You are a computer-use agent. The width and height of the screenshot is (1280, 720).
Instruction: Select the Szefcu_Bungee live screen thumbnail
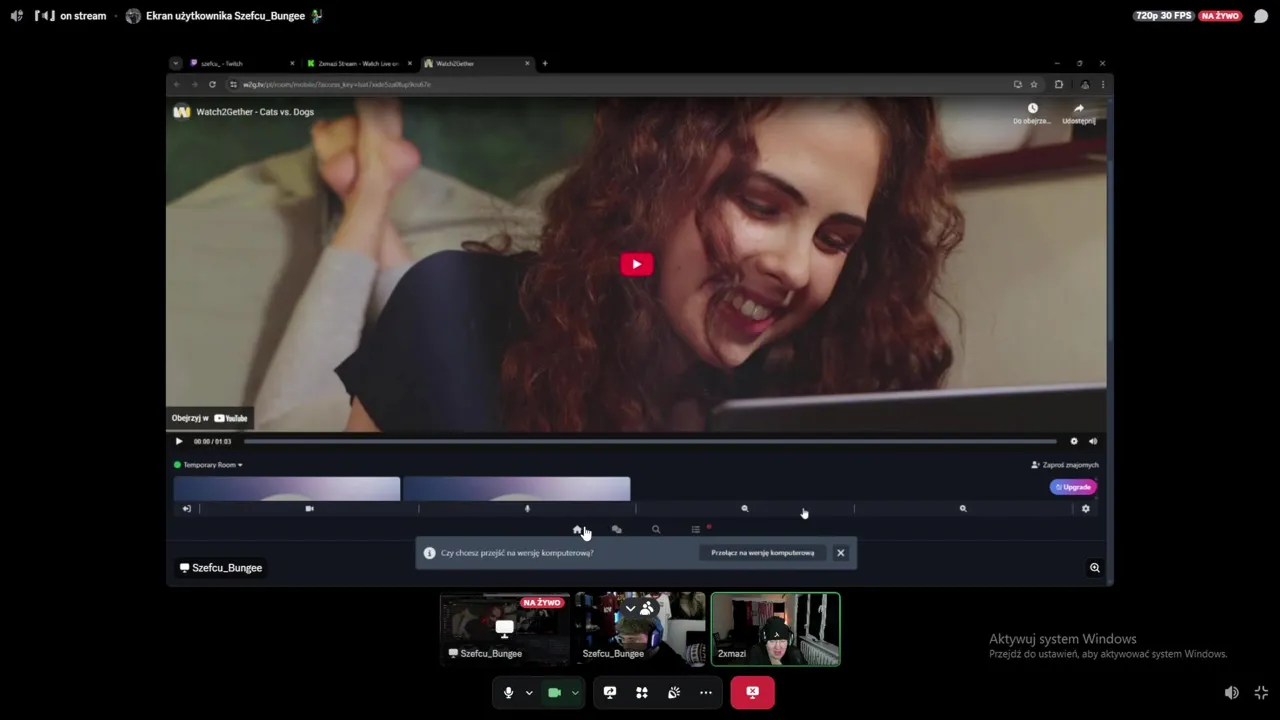tap(505, 629)
